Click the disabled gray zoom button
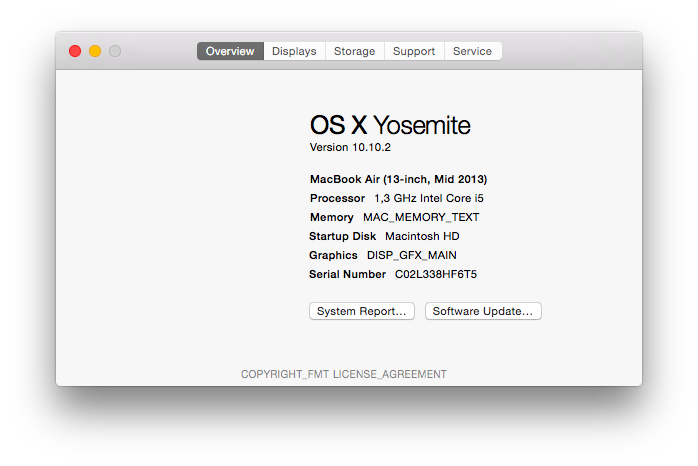Viewport: 698px width, 466px height. 115,51
